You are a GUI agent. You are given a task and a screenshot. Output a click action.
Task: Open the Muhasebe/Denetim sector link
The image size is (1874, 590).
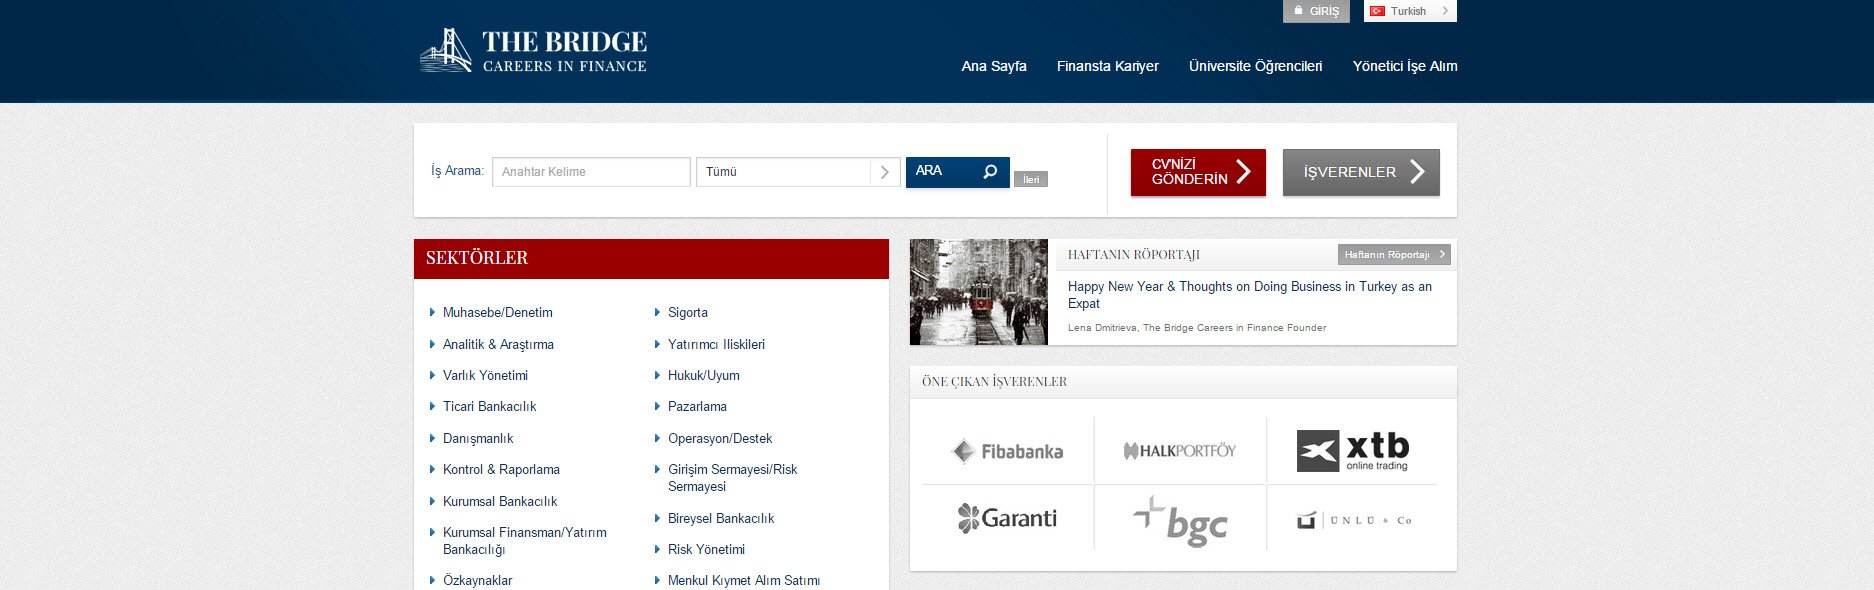click(x=497, y=313)
